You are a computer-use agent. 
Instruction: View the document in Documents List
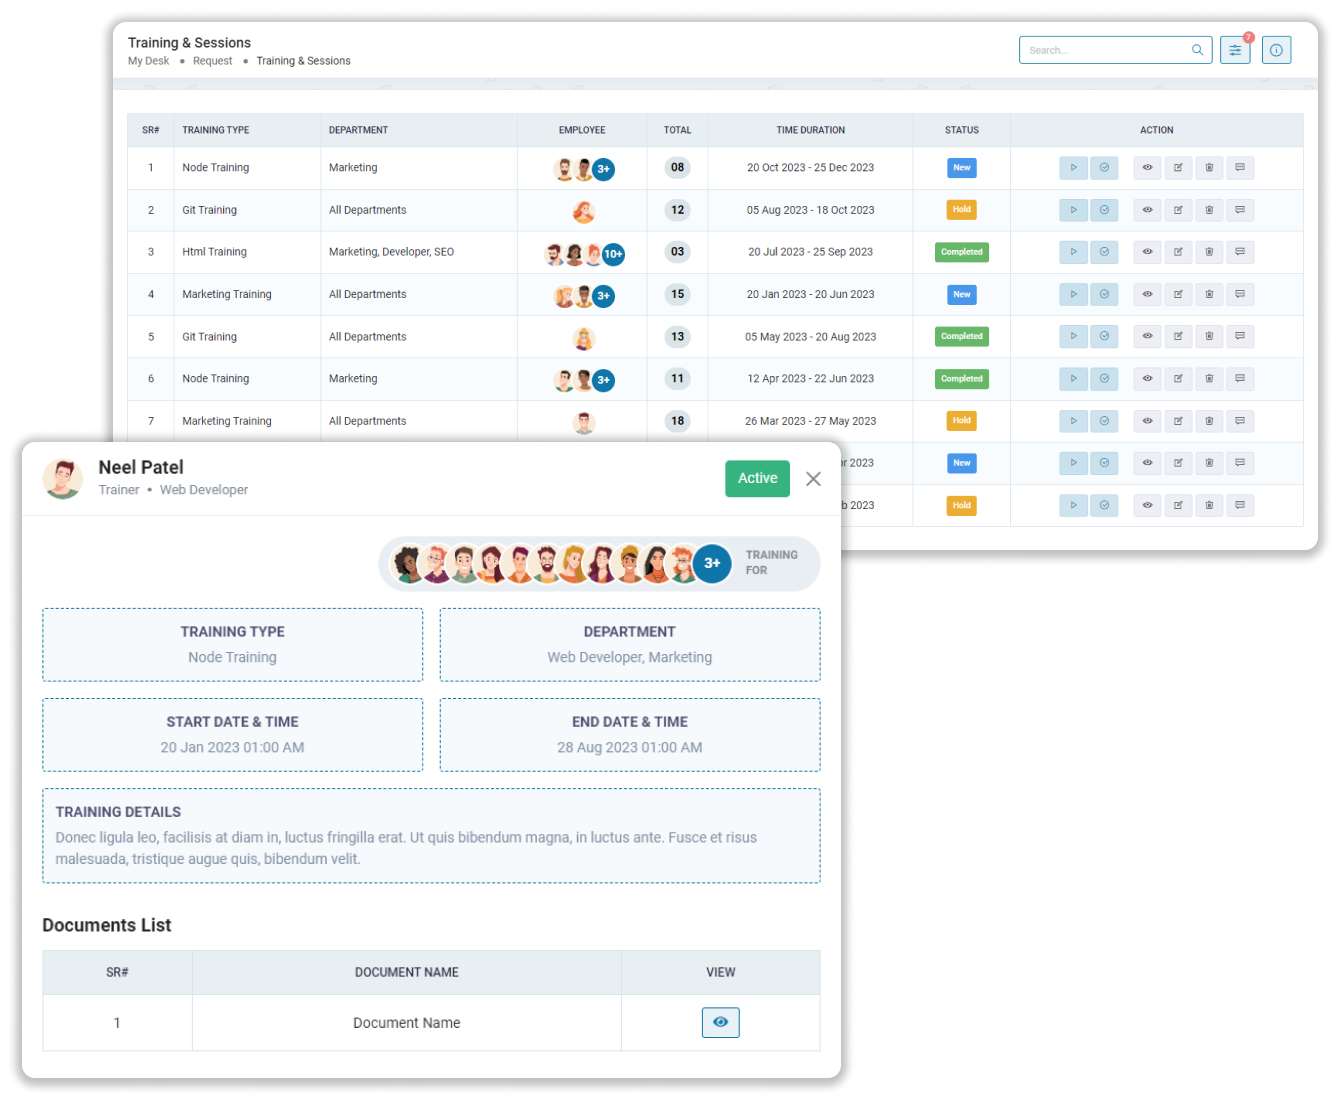720,1022
